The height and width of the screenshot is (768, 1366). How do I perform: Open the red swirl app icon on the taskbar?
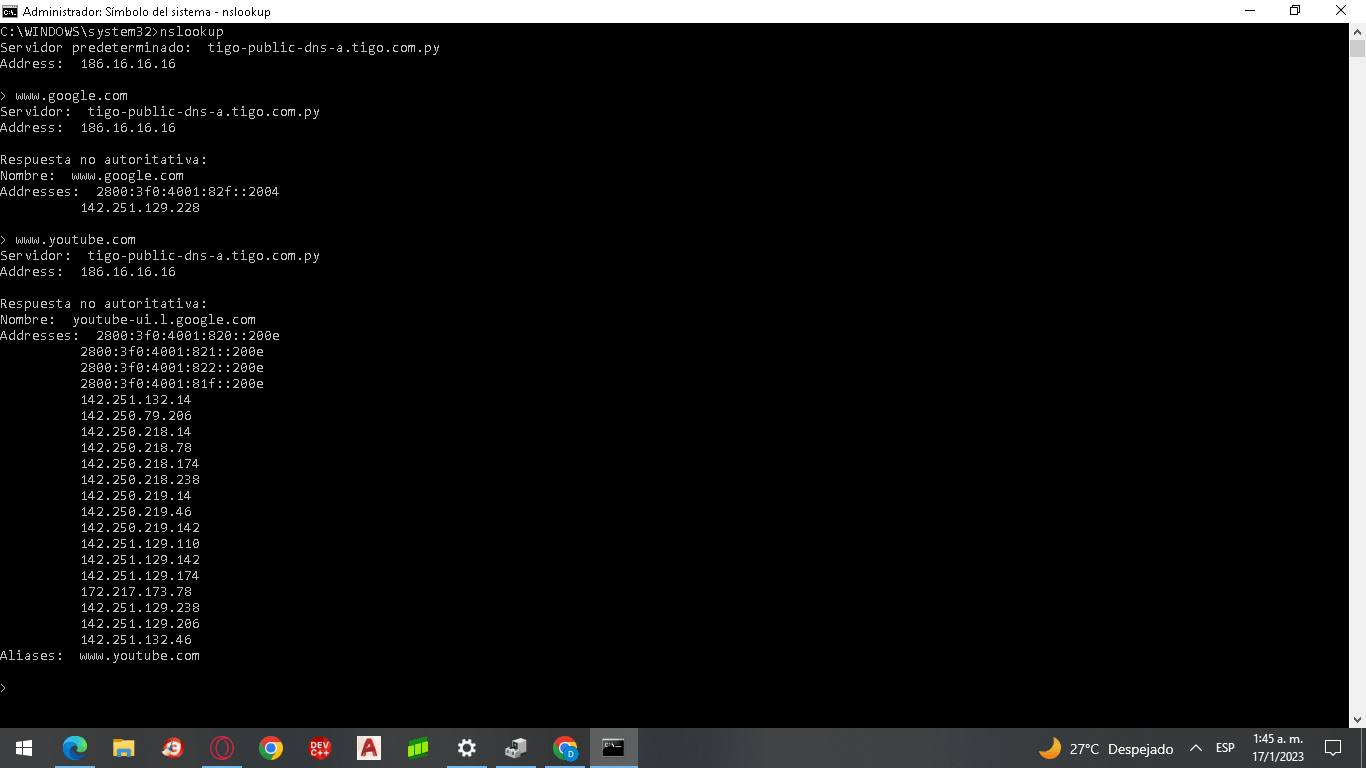[x=173, y=748]
